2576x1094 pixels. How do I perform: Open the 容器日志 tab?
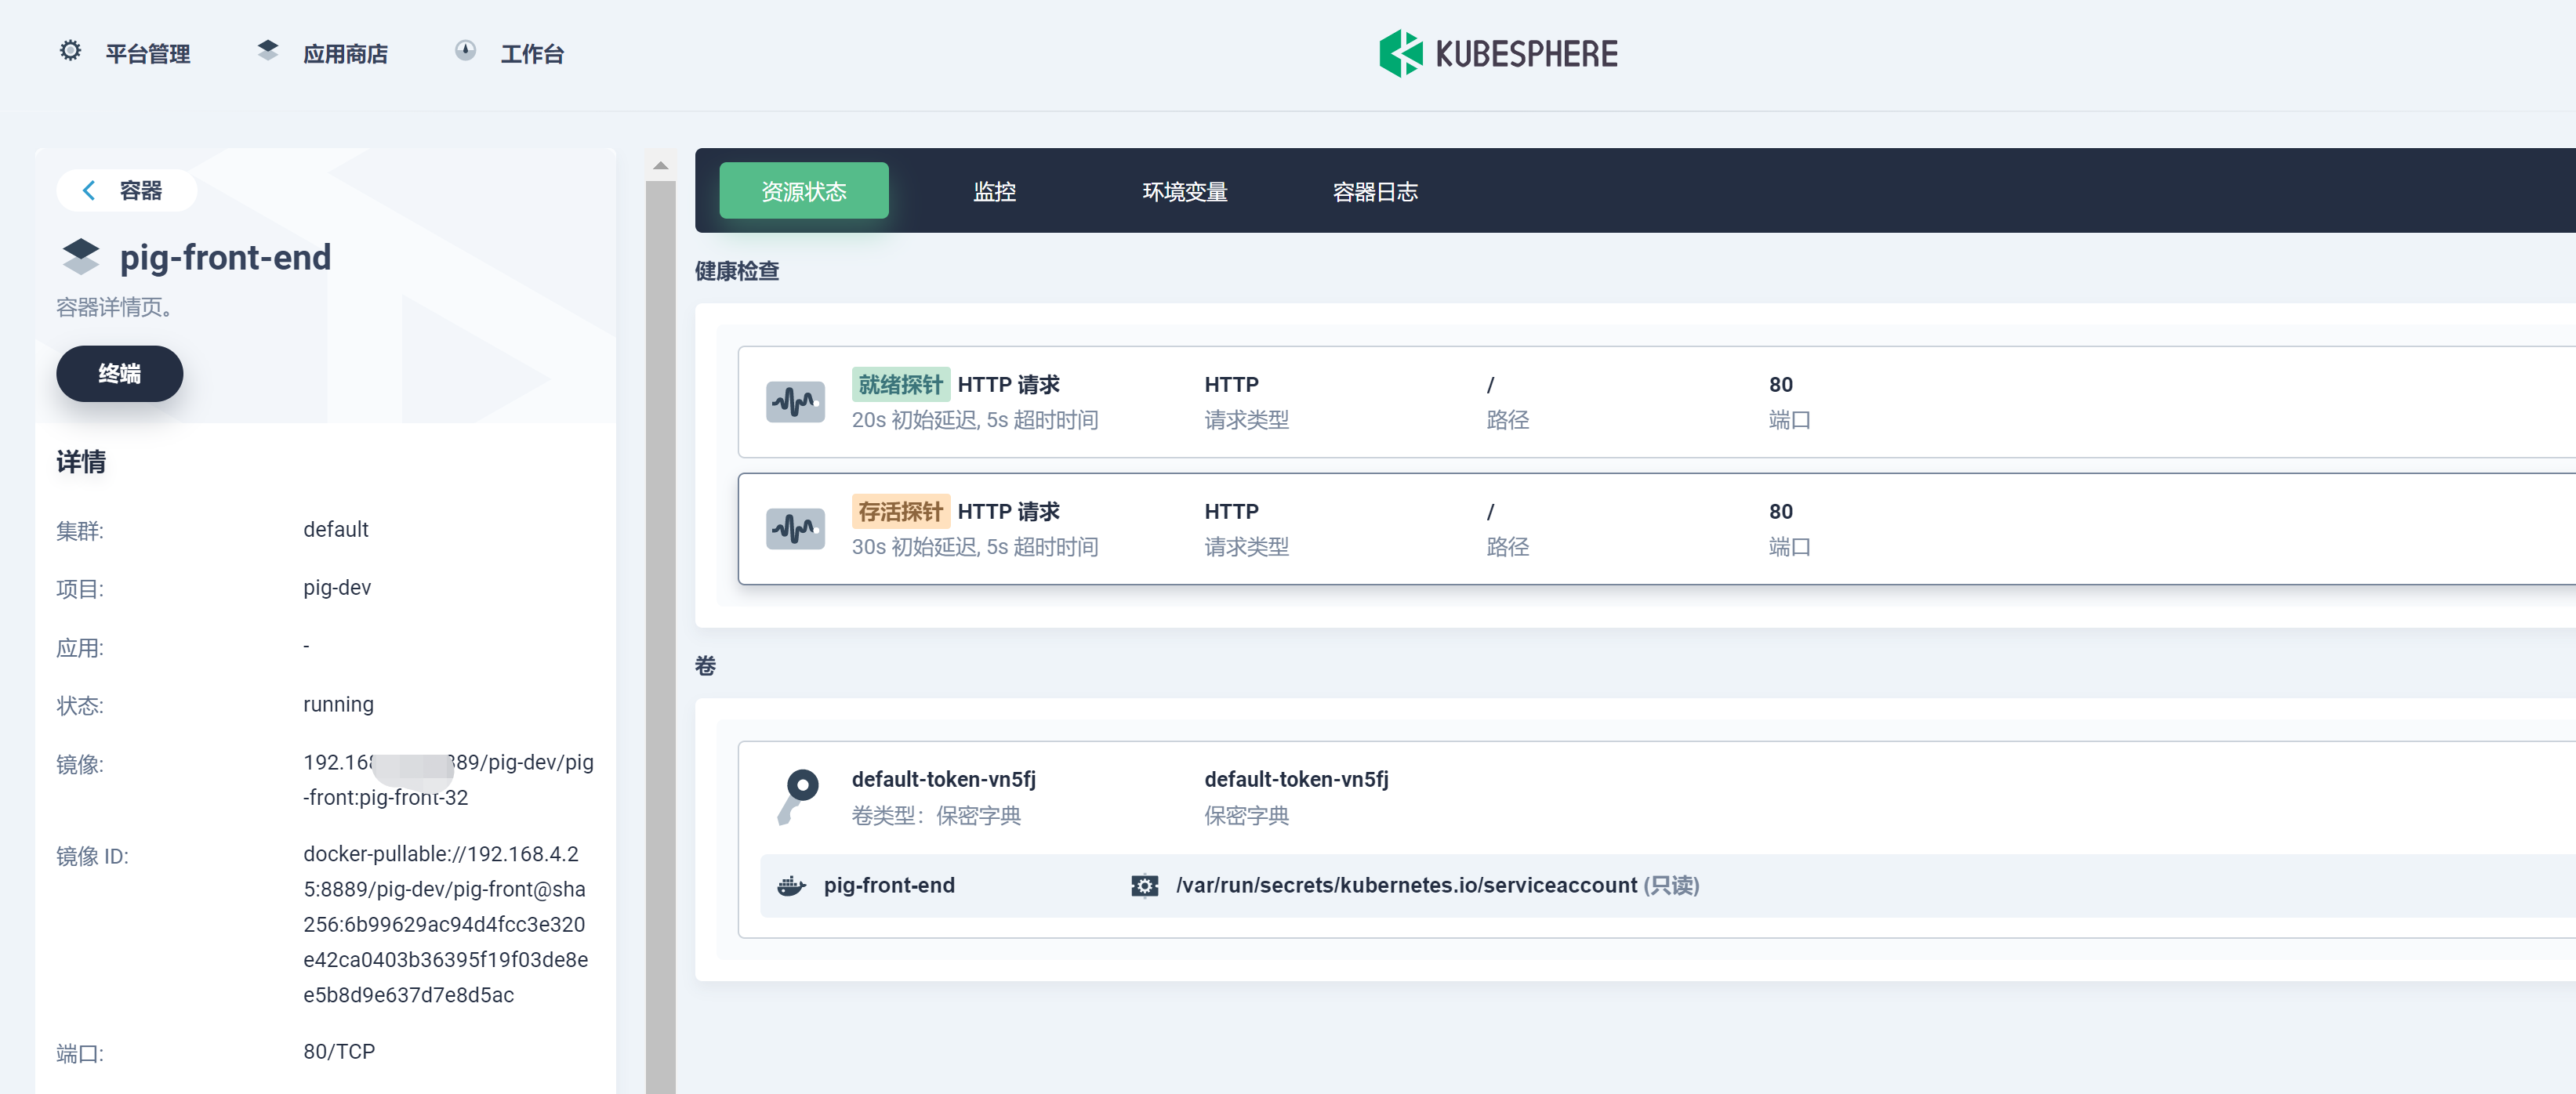[x=1374, y=191]
